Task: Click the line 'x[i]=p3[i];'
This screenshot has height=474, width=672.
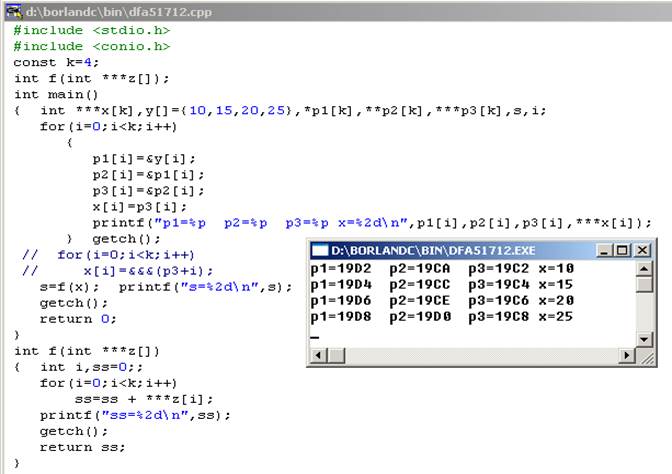Action: [140, 207]
